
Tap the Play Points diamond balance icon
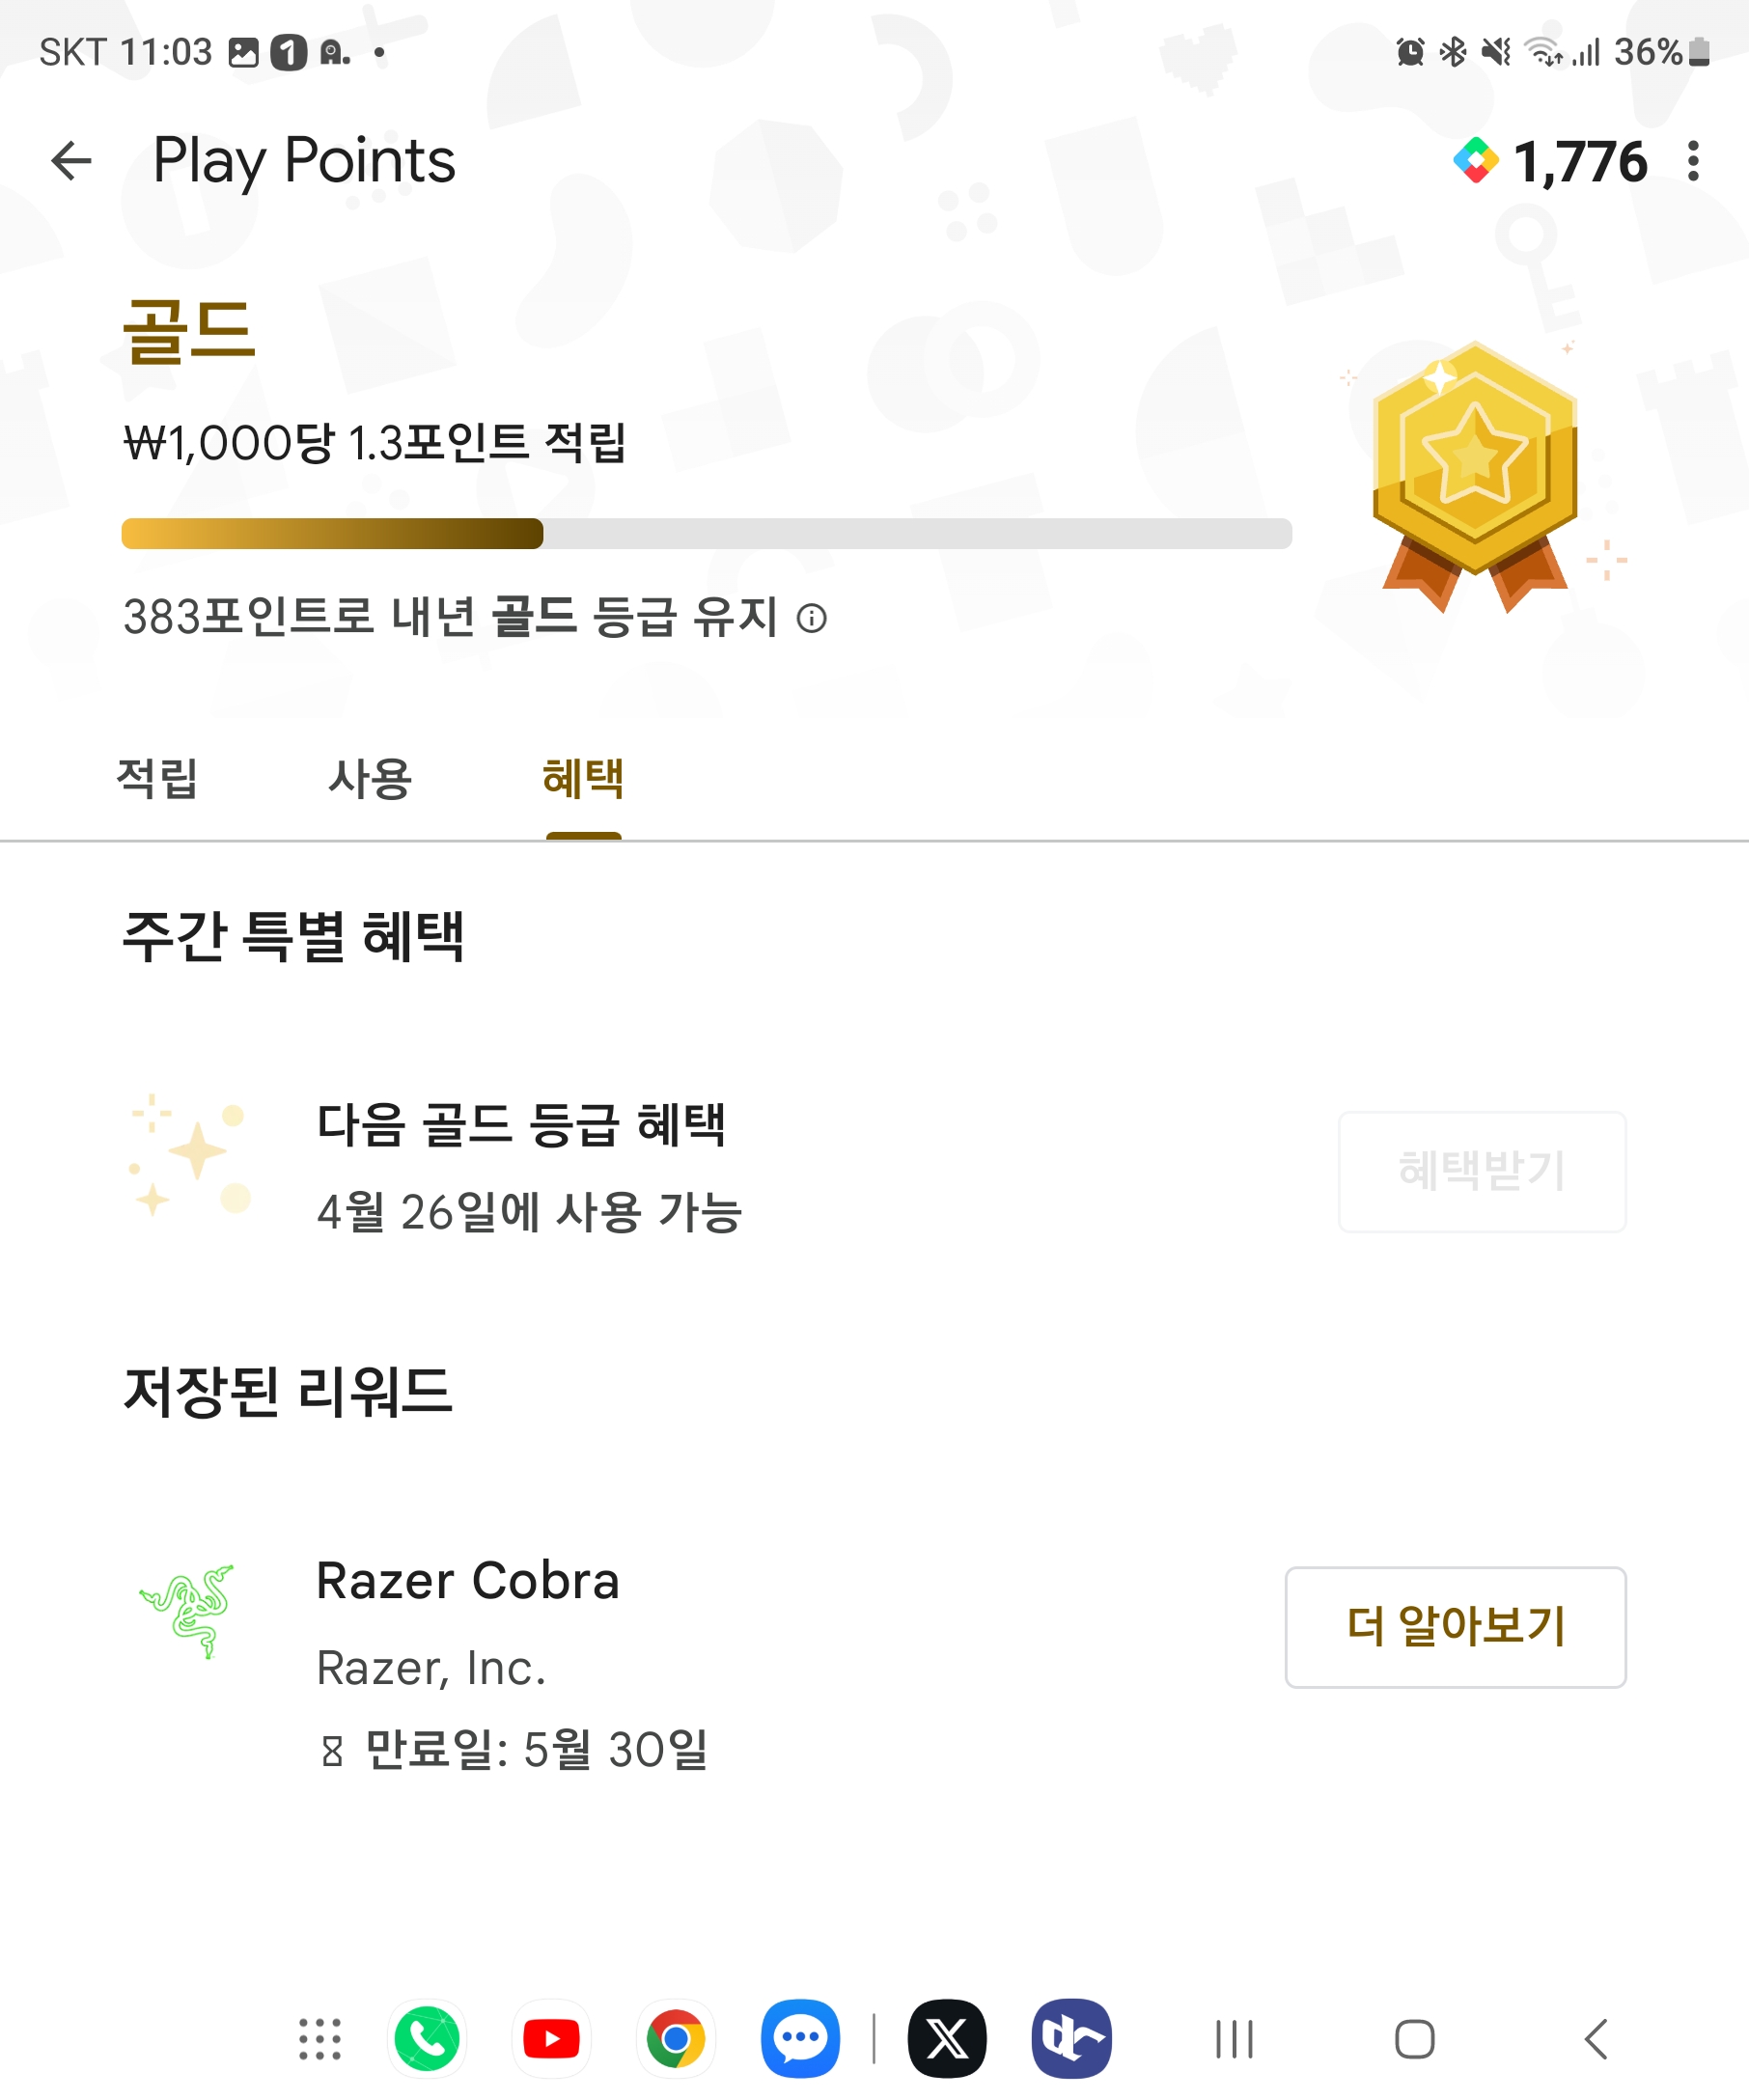[x=1476, y=161]
